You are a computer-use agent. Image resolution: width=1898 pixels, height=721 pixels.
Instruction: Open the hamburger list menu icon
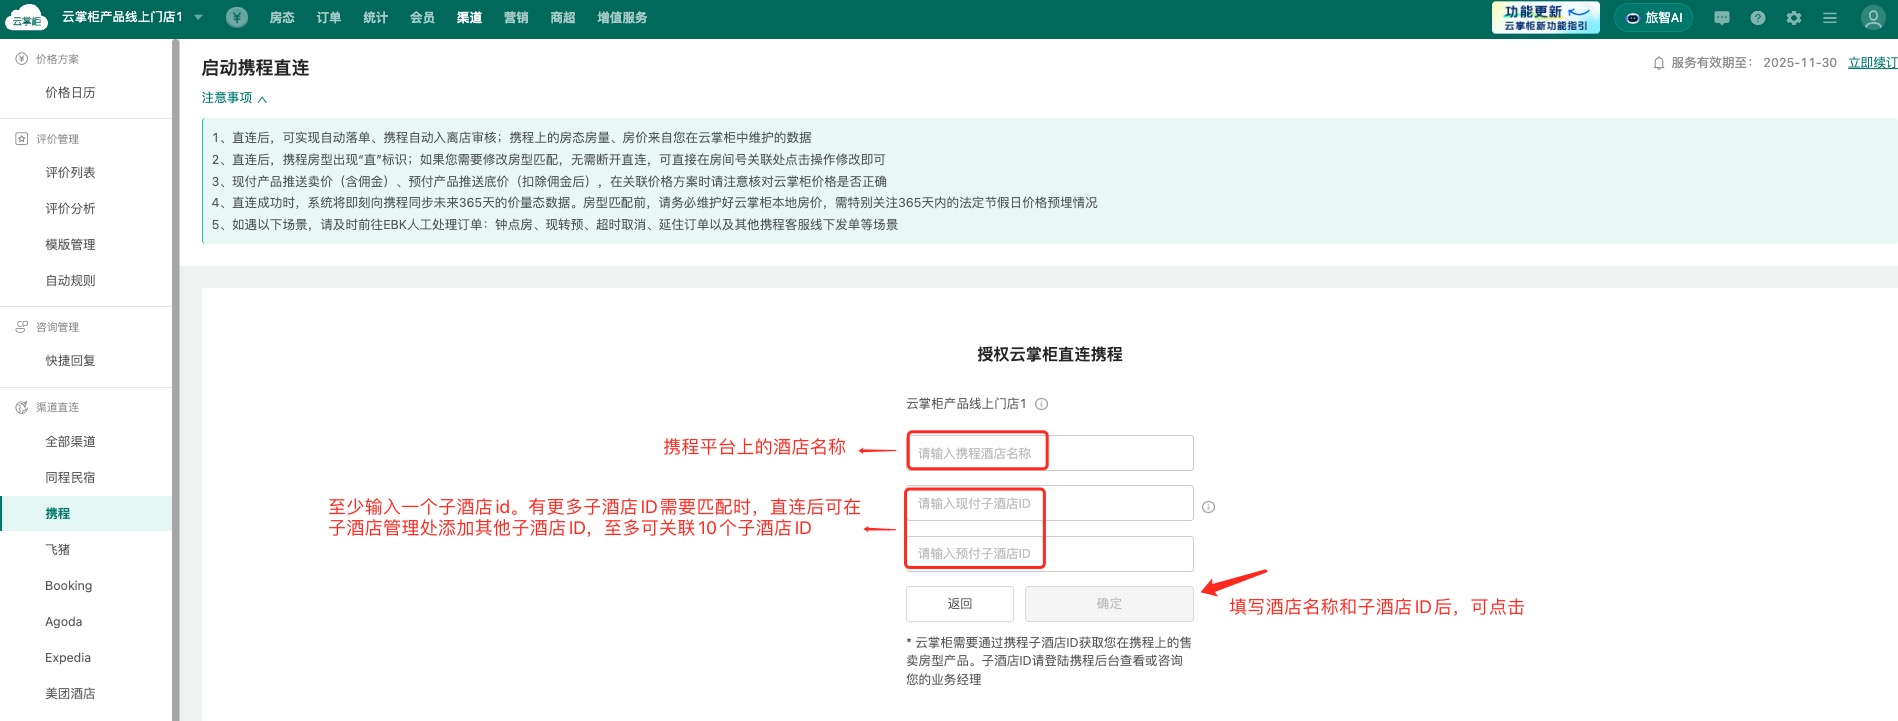(1830, 18)
